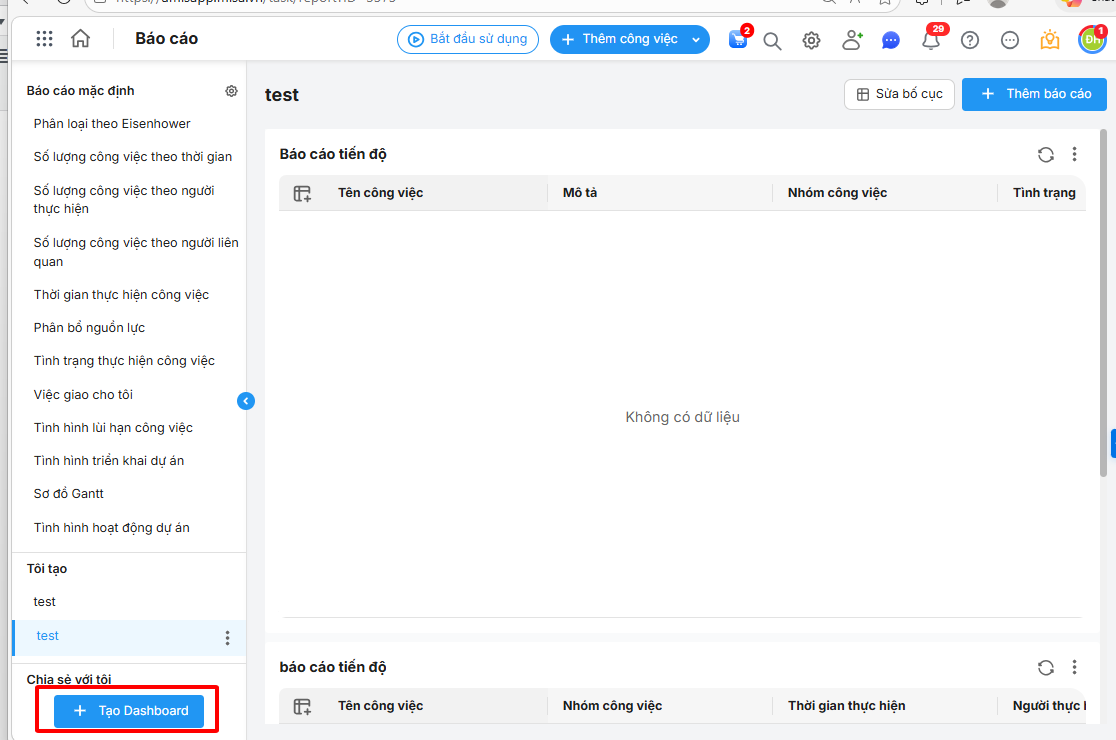This screenshot has width=1116, height=740.
Task: Open Phân loại theo Eisenhower report
Action: coord(112,124)
